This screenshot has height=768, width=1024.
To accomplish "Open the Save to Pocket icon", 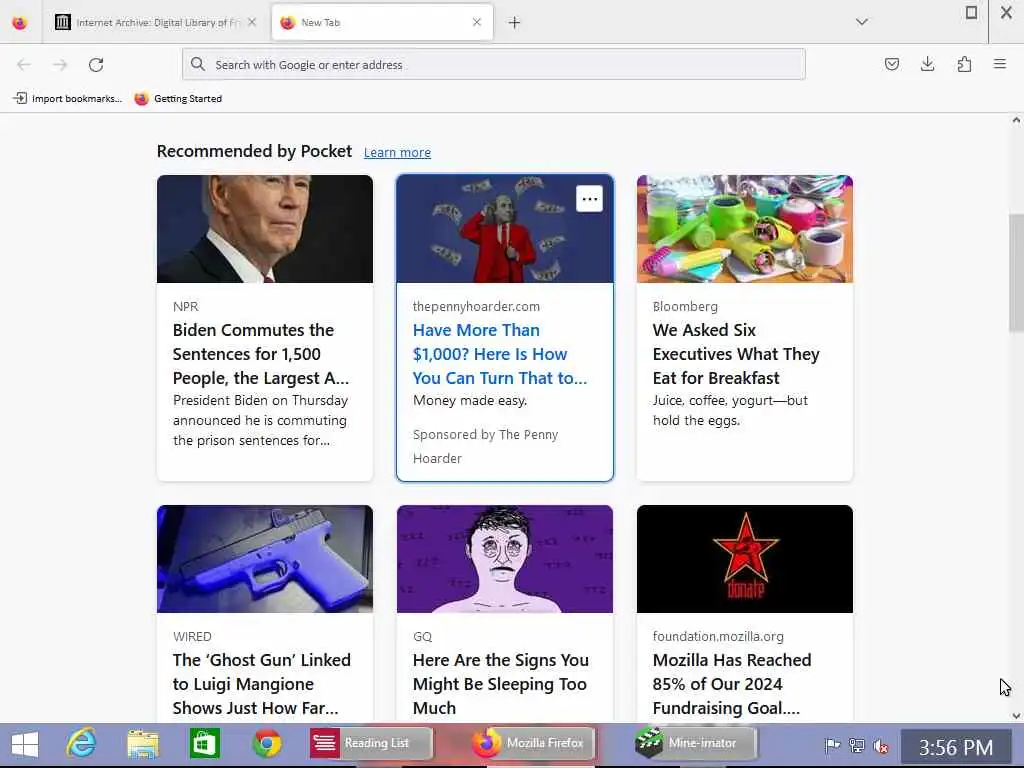I will click(892, 64).
